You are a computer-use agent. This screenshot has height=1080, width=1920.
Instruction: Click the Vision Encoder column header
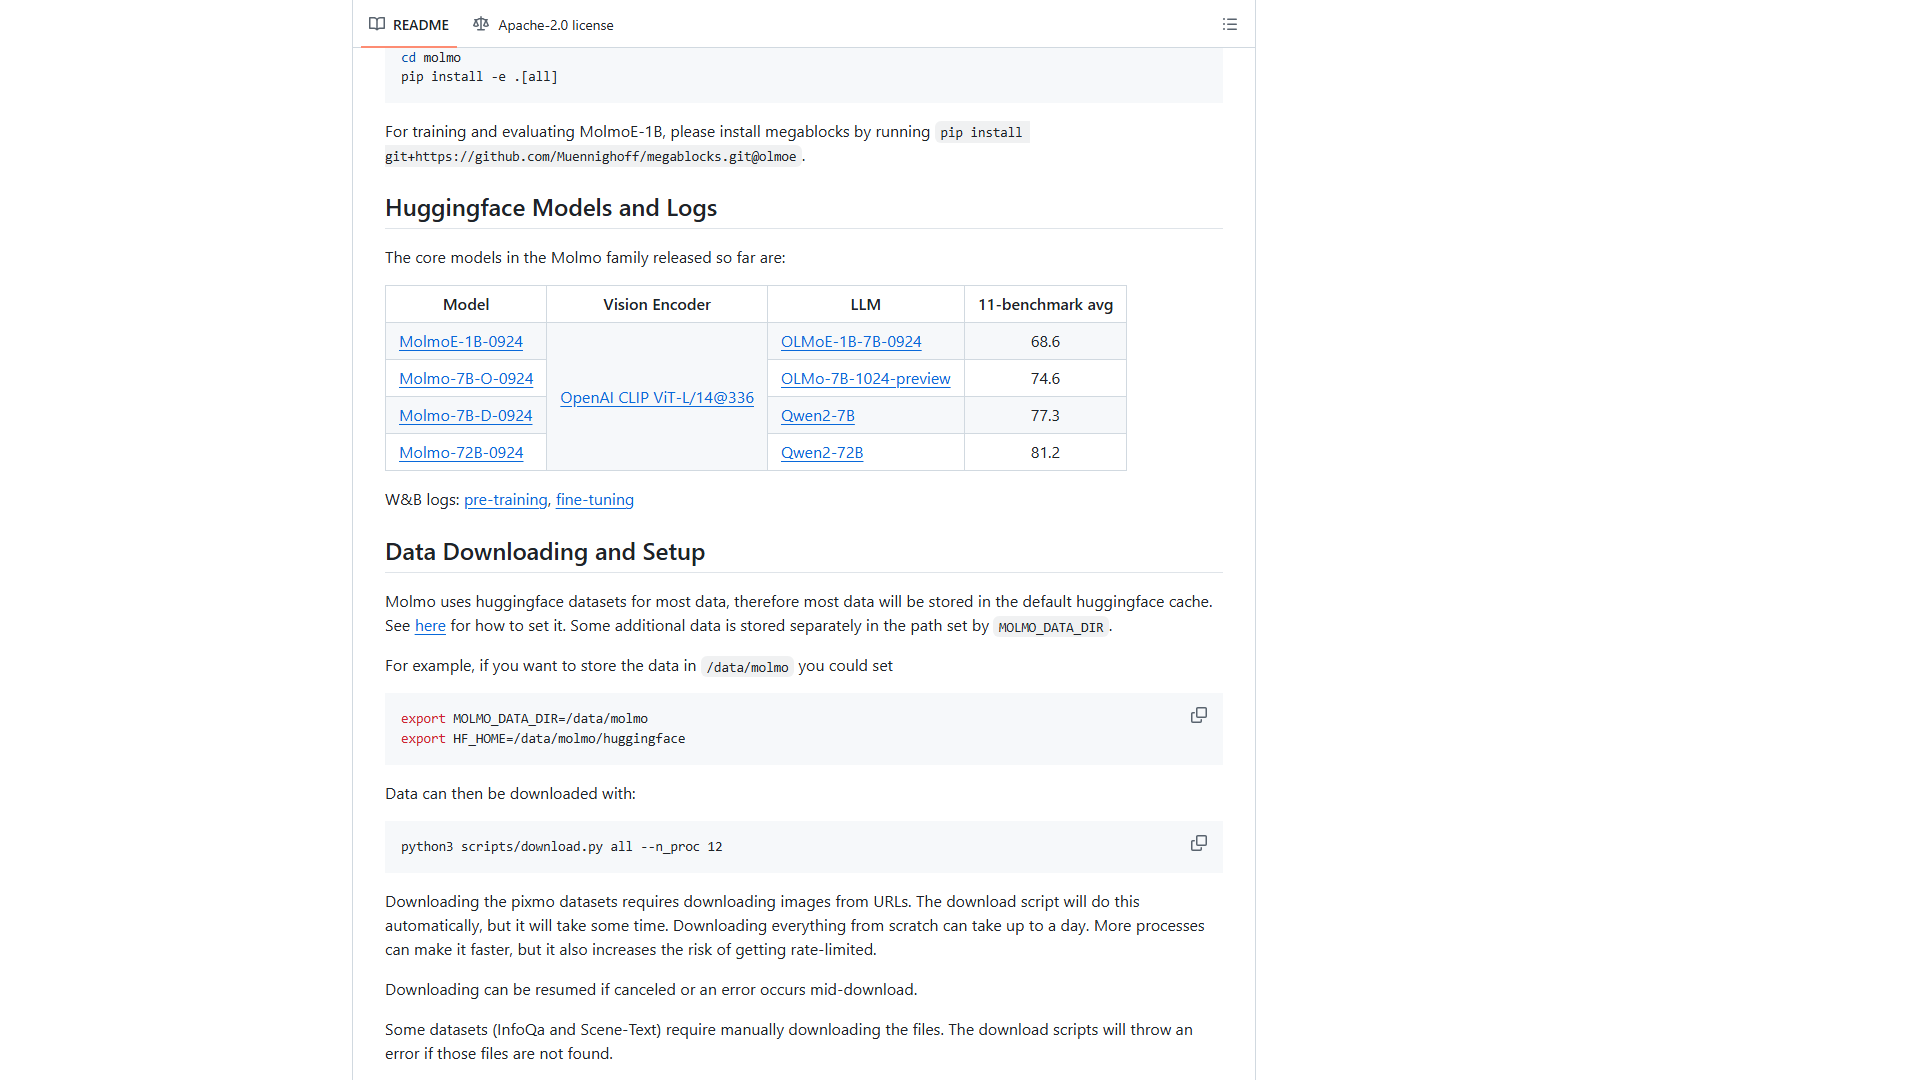657,304
